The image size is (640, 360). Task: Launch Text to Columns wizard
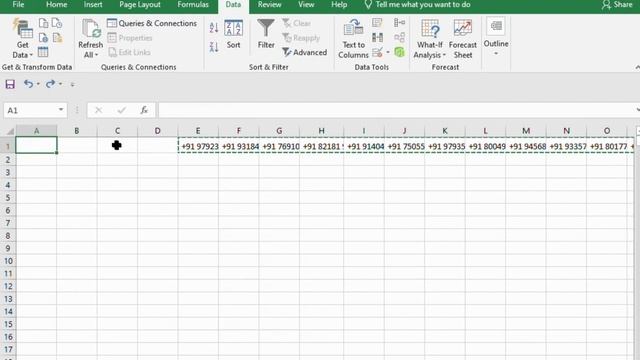[x=353, y=39]
